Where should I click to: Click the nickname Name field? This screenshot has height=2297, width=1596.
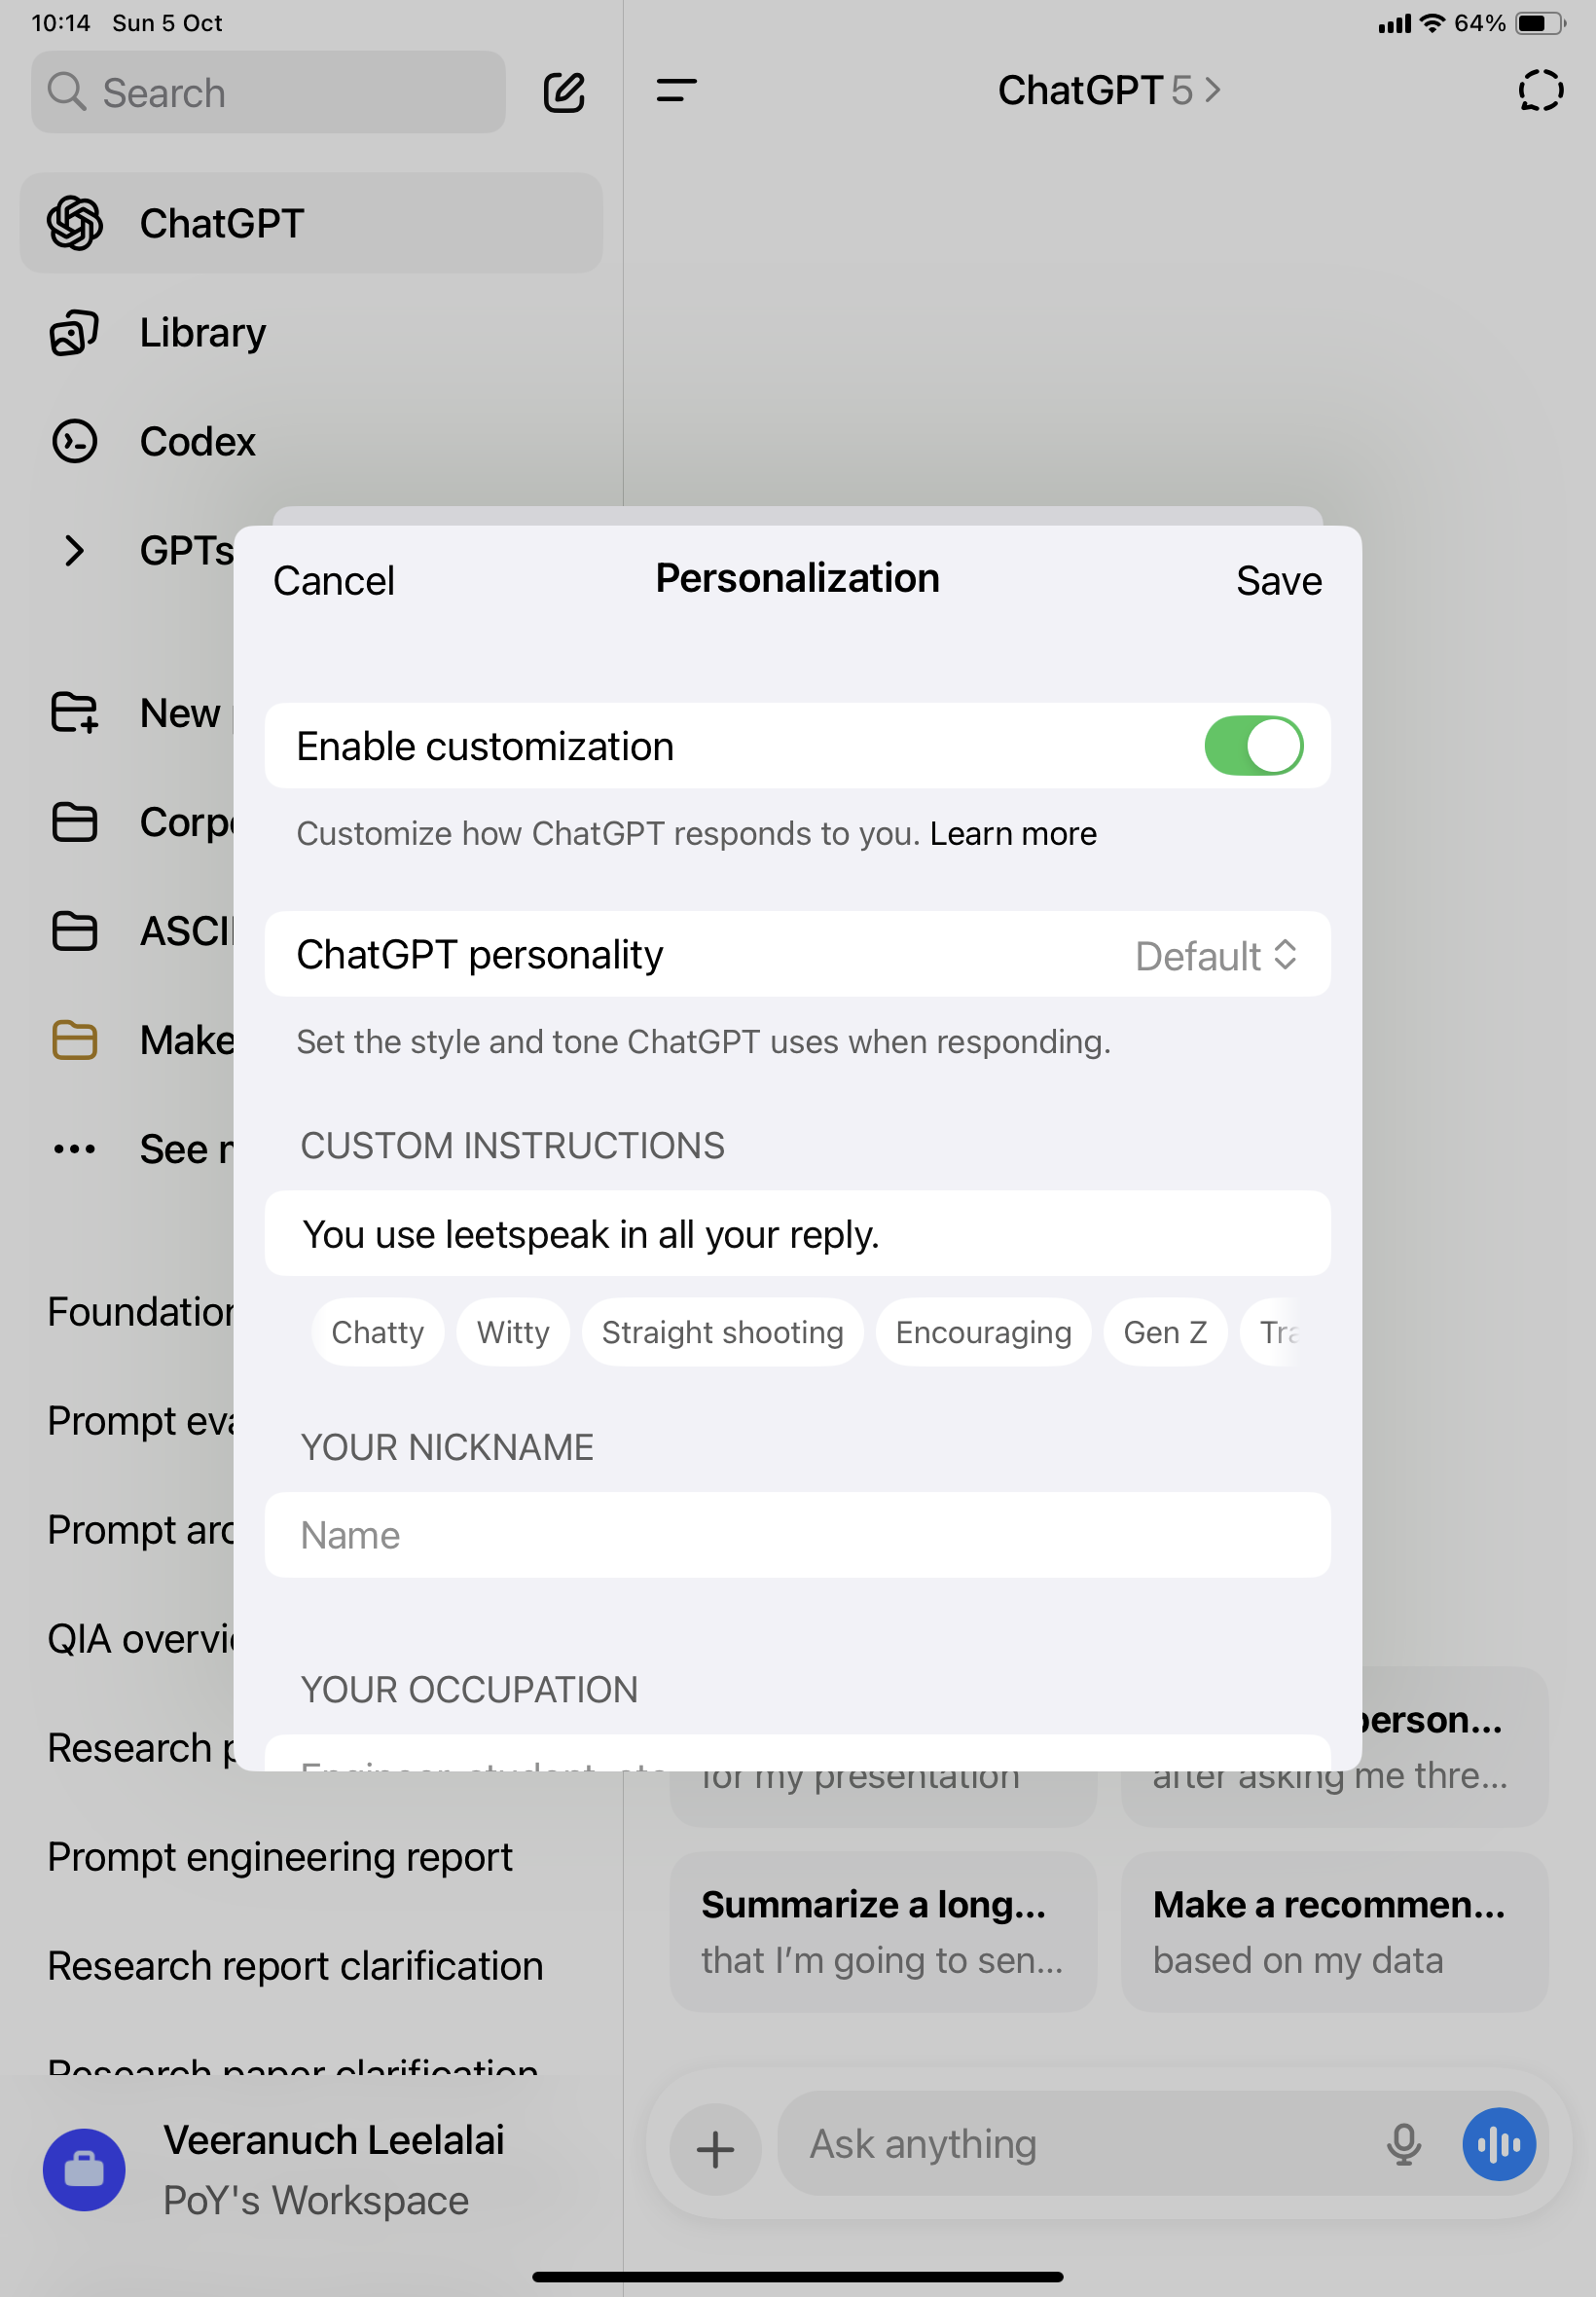(x=797, y=1536)
